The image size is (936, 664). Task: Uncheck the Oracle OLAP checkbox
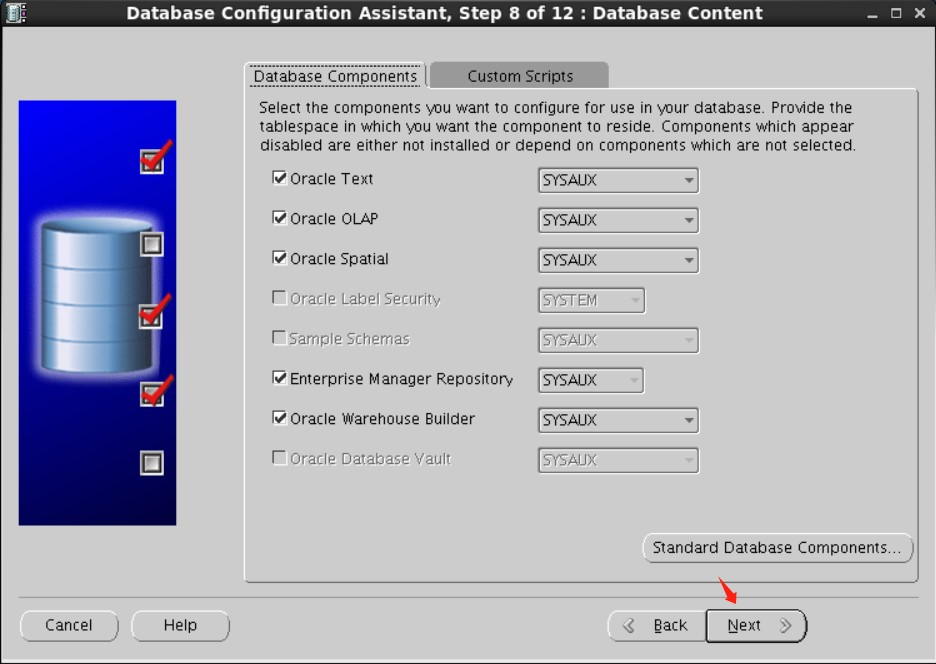[279, 218]
